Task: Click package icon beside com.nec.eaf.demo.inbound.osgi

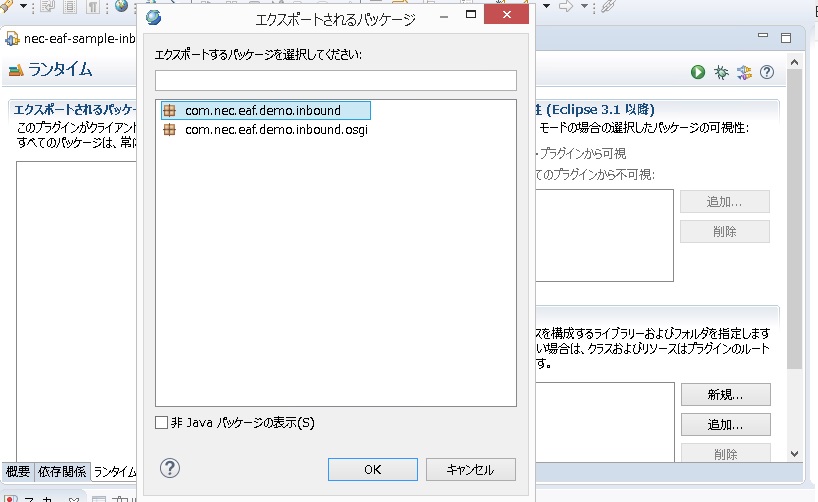Action: 170,129
